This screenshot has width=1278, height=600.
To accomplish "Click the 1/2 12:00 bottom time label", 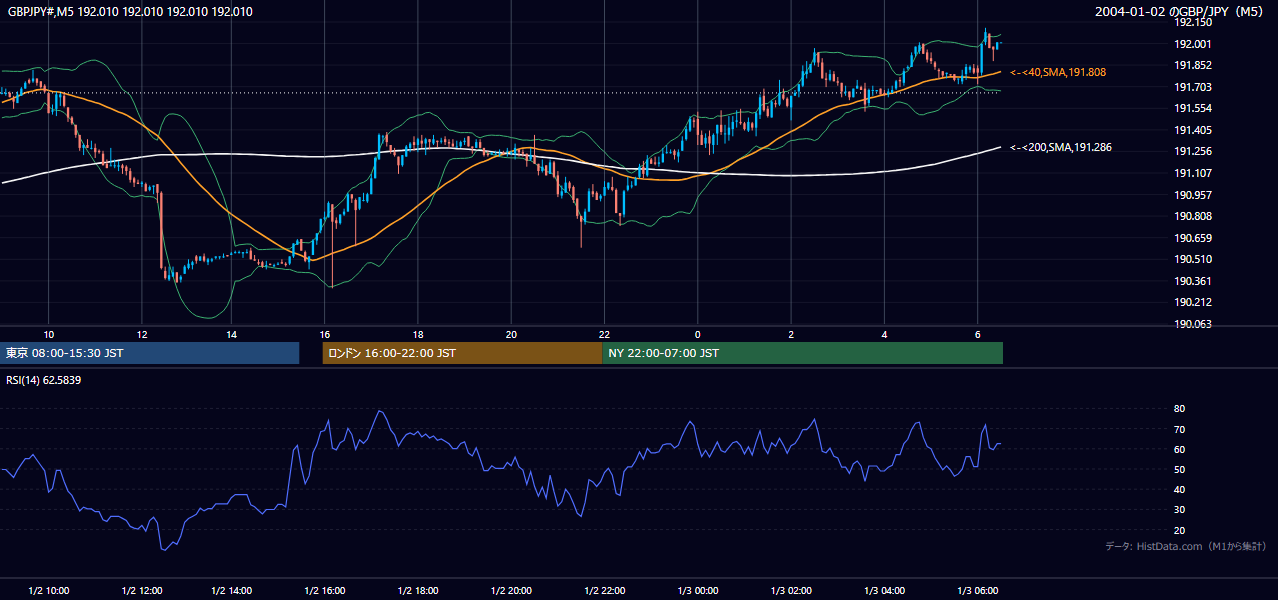I will [142, 591].
